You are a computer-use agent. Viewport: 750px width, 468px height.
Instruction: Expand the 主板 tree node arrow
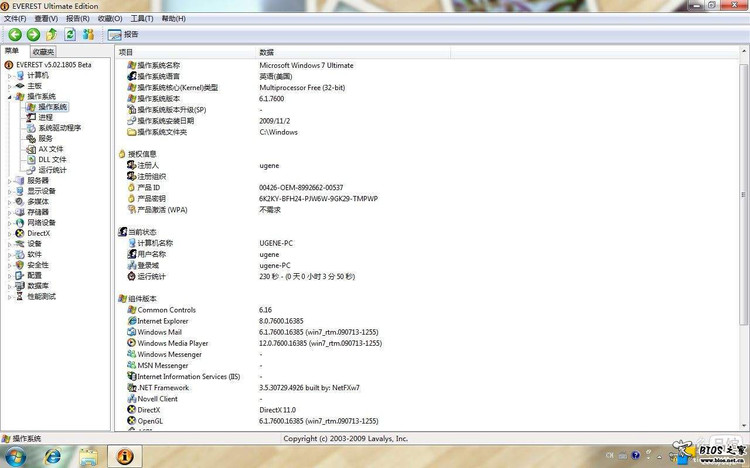tap(9, 86)
